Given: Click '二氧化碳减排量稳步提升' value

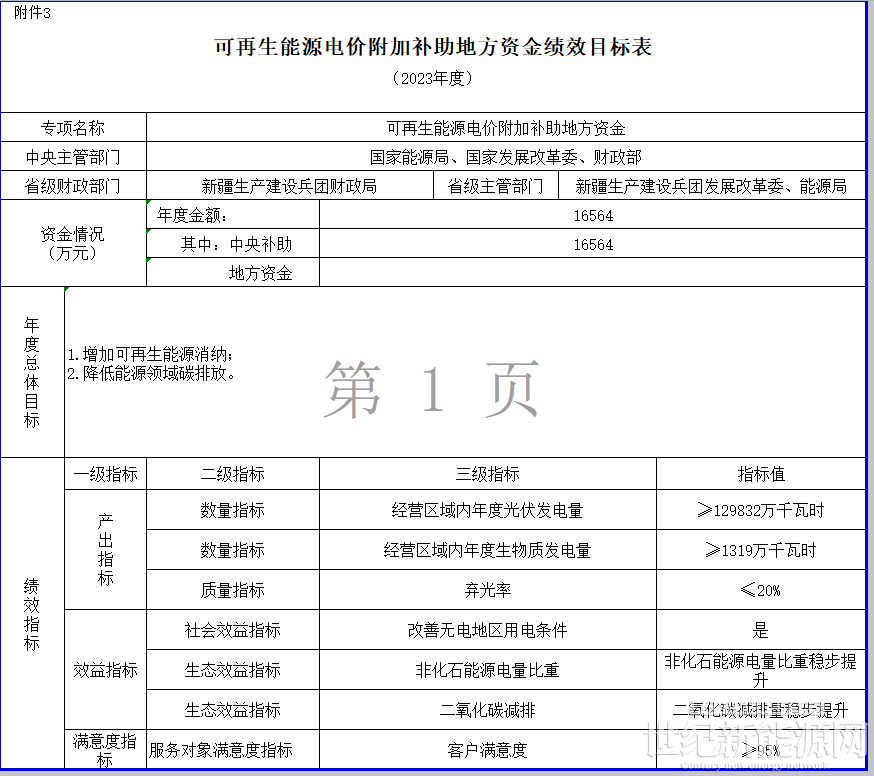Looking at the screenshot, I should pyautogui.click(x=761, y=710).
